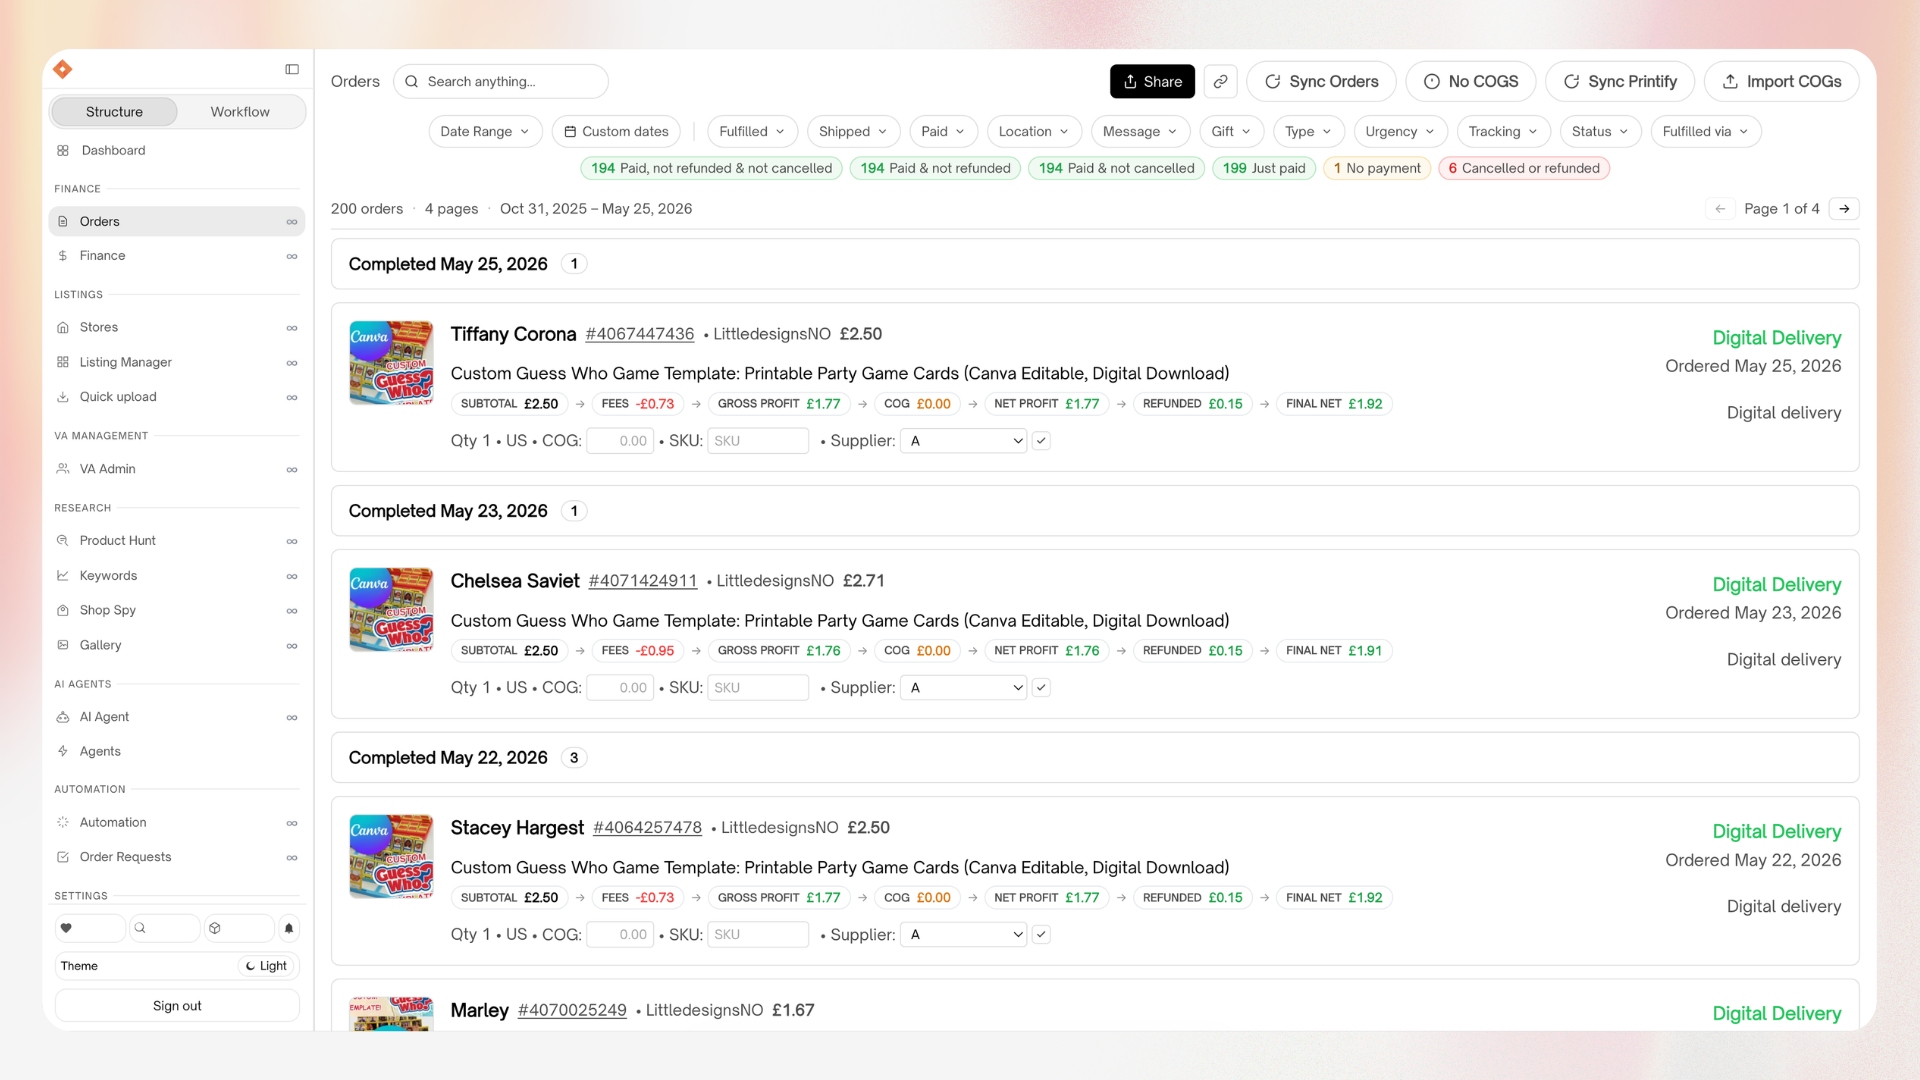
Task: Click the notification bell icon
Action: click(x=289, y=928)
